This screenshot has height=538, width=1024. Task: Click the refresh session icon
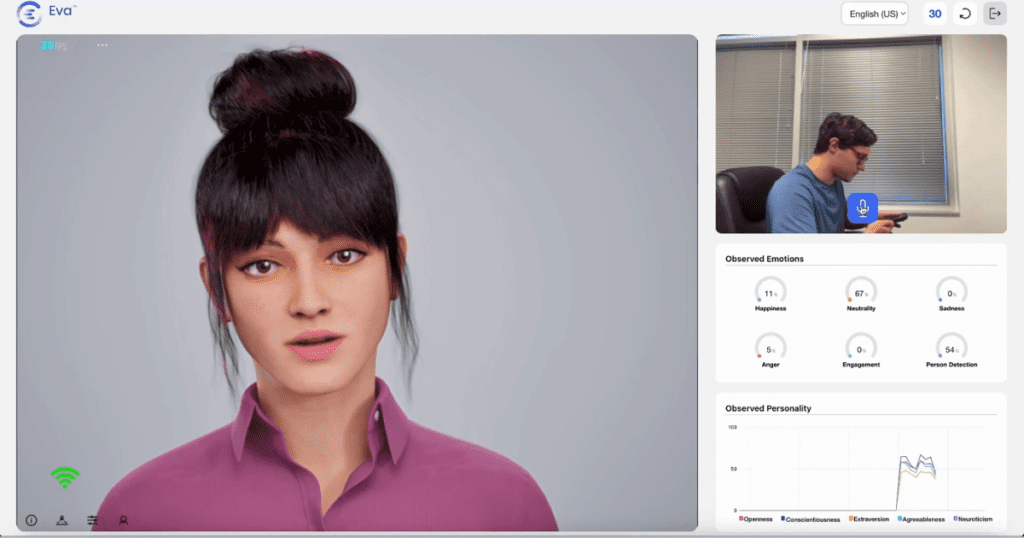pos(965,14)
